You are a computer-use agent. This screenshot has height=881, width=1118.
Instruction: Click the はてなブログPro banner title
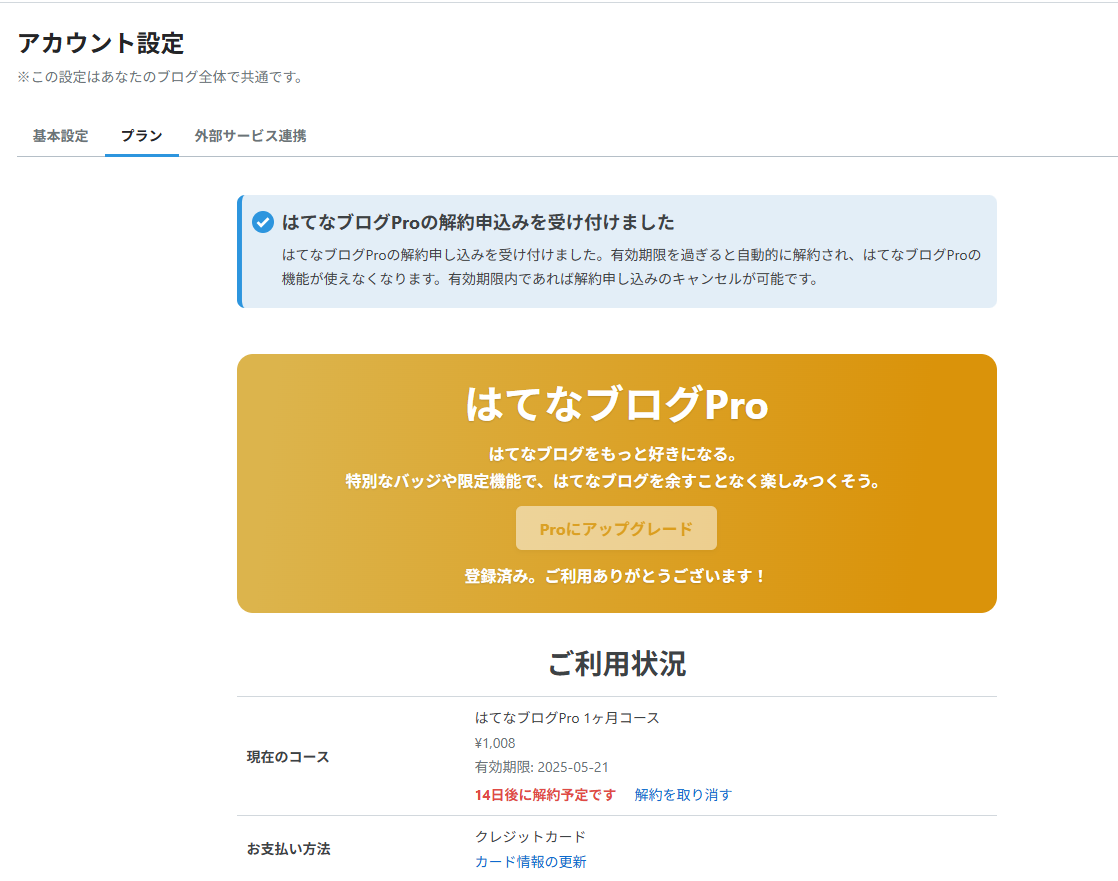pos(617,404)
